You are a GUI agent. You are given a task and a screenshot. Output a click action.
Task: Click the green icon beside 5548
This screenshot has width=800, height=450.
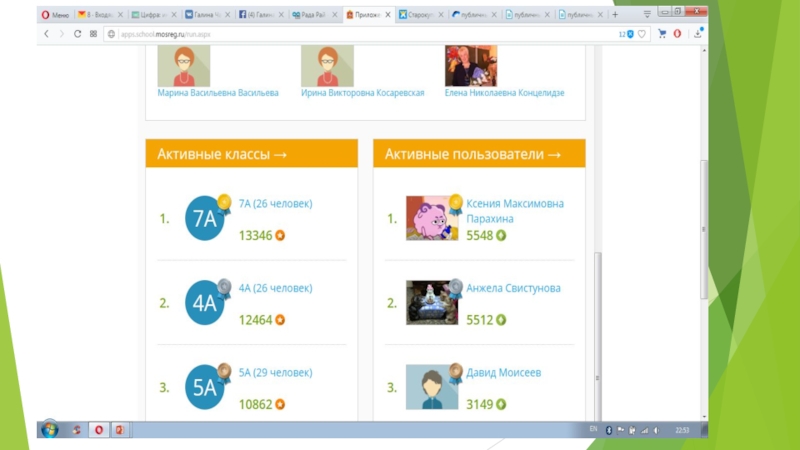(501, 236)
